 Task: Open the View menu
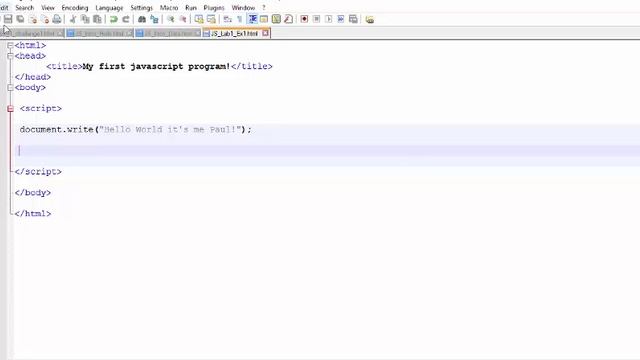point(48,8)
